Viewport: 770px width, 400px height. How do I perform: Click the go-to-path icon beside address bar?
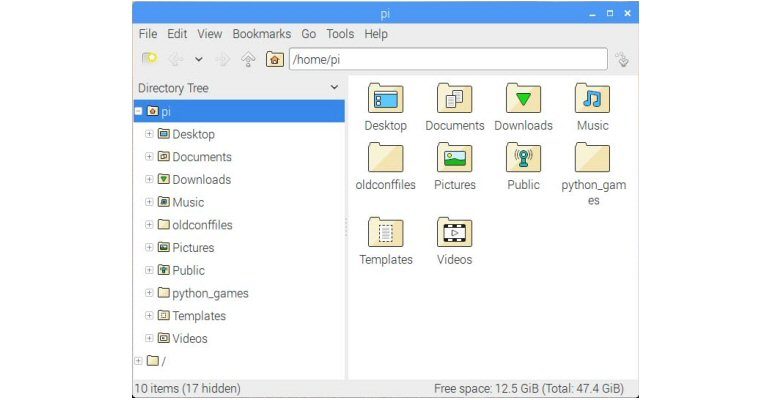coord(622,60)
